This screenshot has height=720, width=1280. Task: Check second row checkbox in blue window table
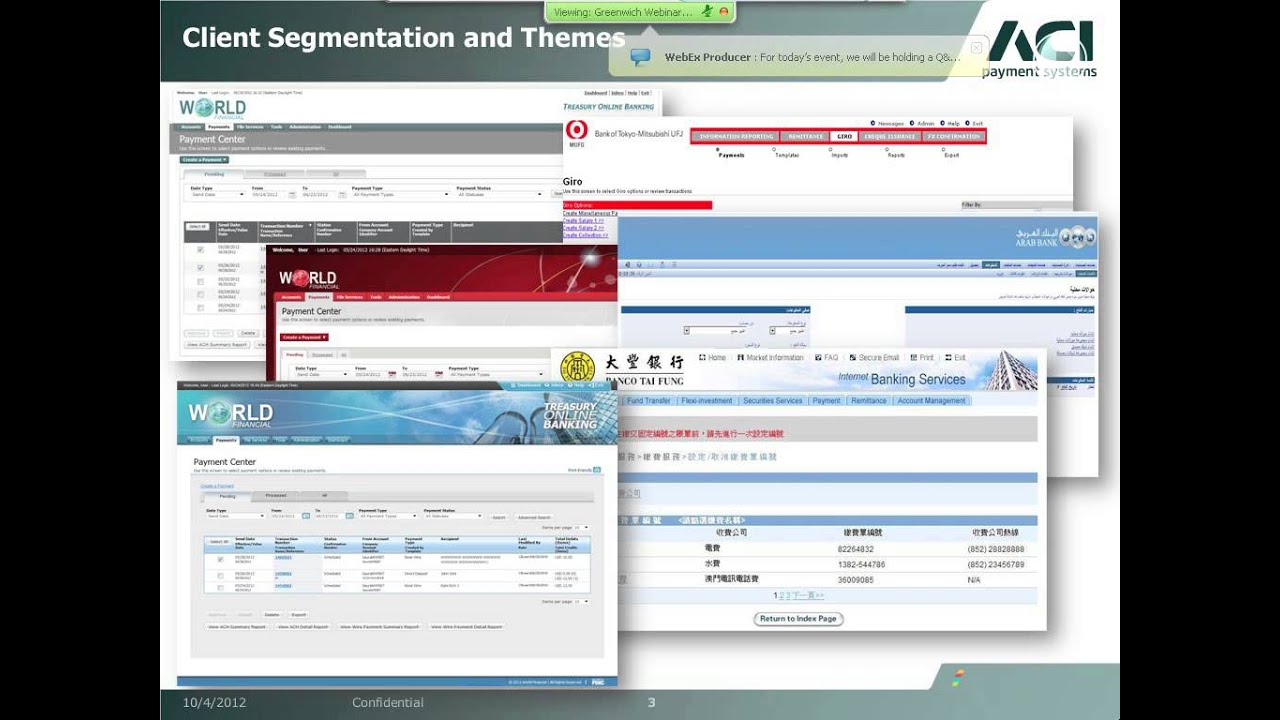click(220, 576)
